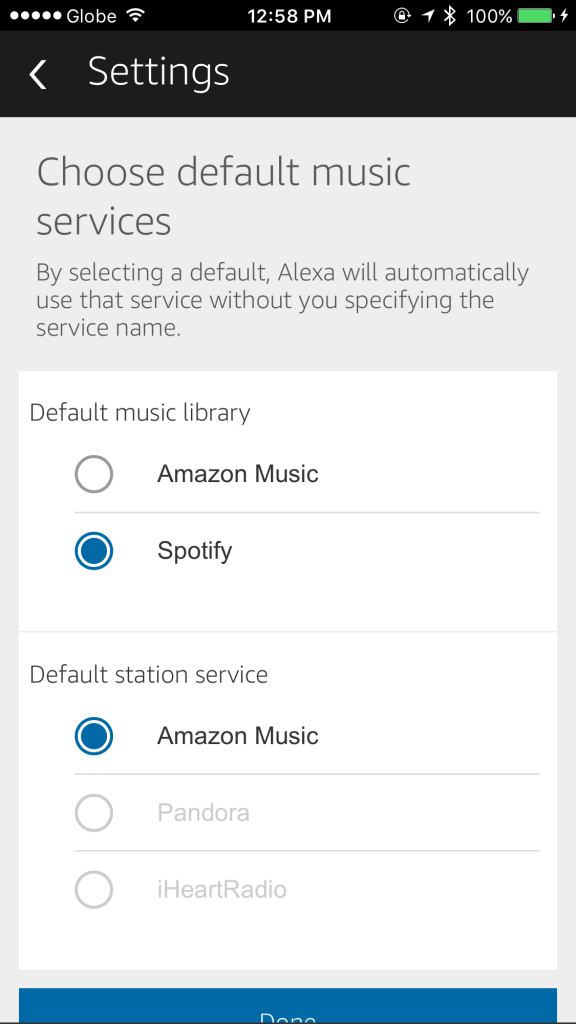This screenshot has height=1024, width=576.
Task: Tap the Bluetooth icon in status bar
Action: coord(449,15)
